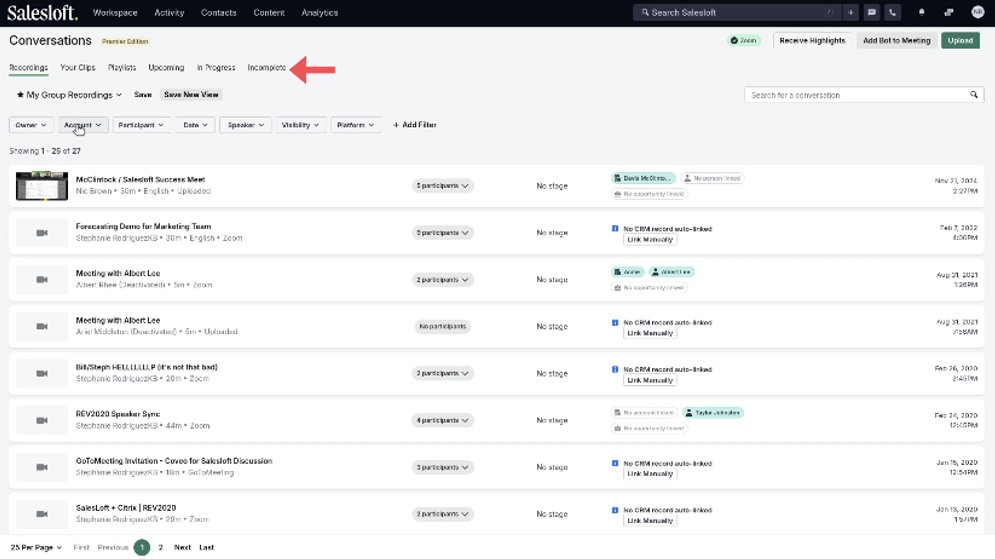
Task: Click camera icon for REV2020 Speaker Sync
Action: 42,421
